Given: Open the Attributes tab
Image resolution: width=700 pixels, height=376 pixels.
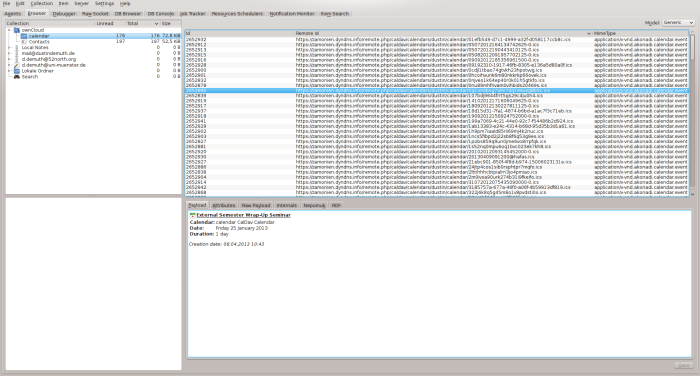Looking at the screenshot, I should click(224, 205).
